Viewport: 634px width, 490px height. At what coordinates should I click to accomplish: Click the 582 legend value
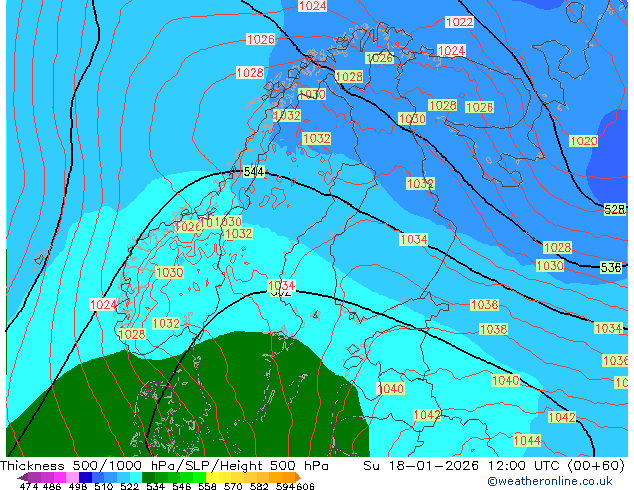click(x=259, y=486)
